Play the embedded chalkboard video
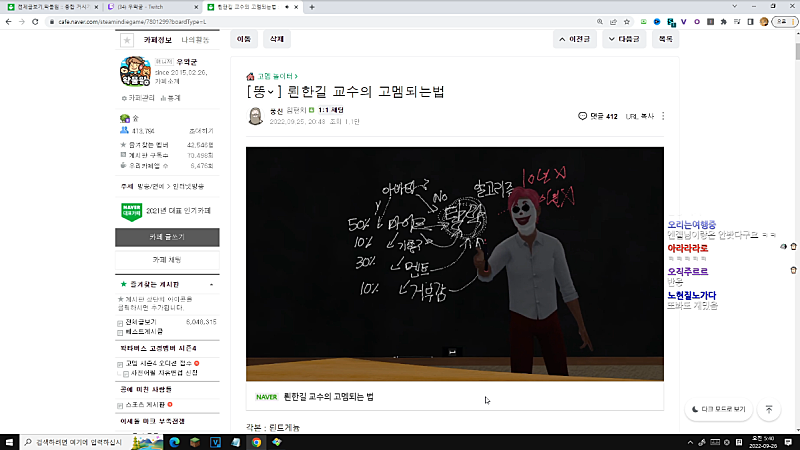 [455, 264]
